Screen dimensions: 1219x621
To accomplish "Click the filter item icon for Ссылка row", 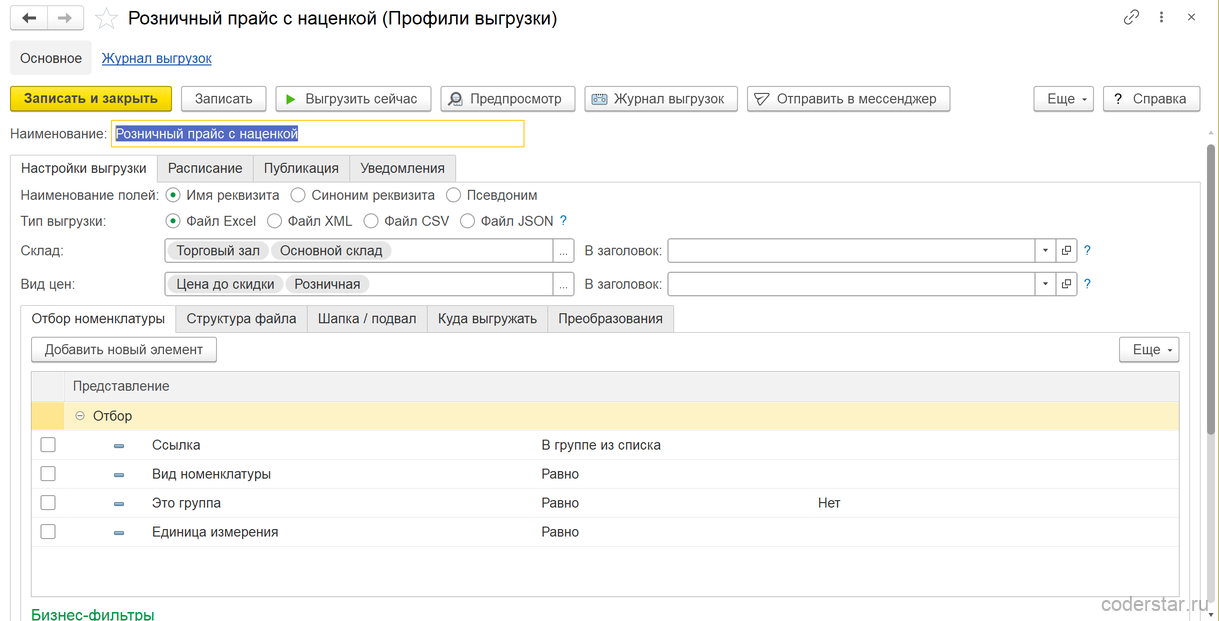I will pos(119,446).
